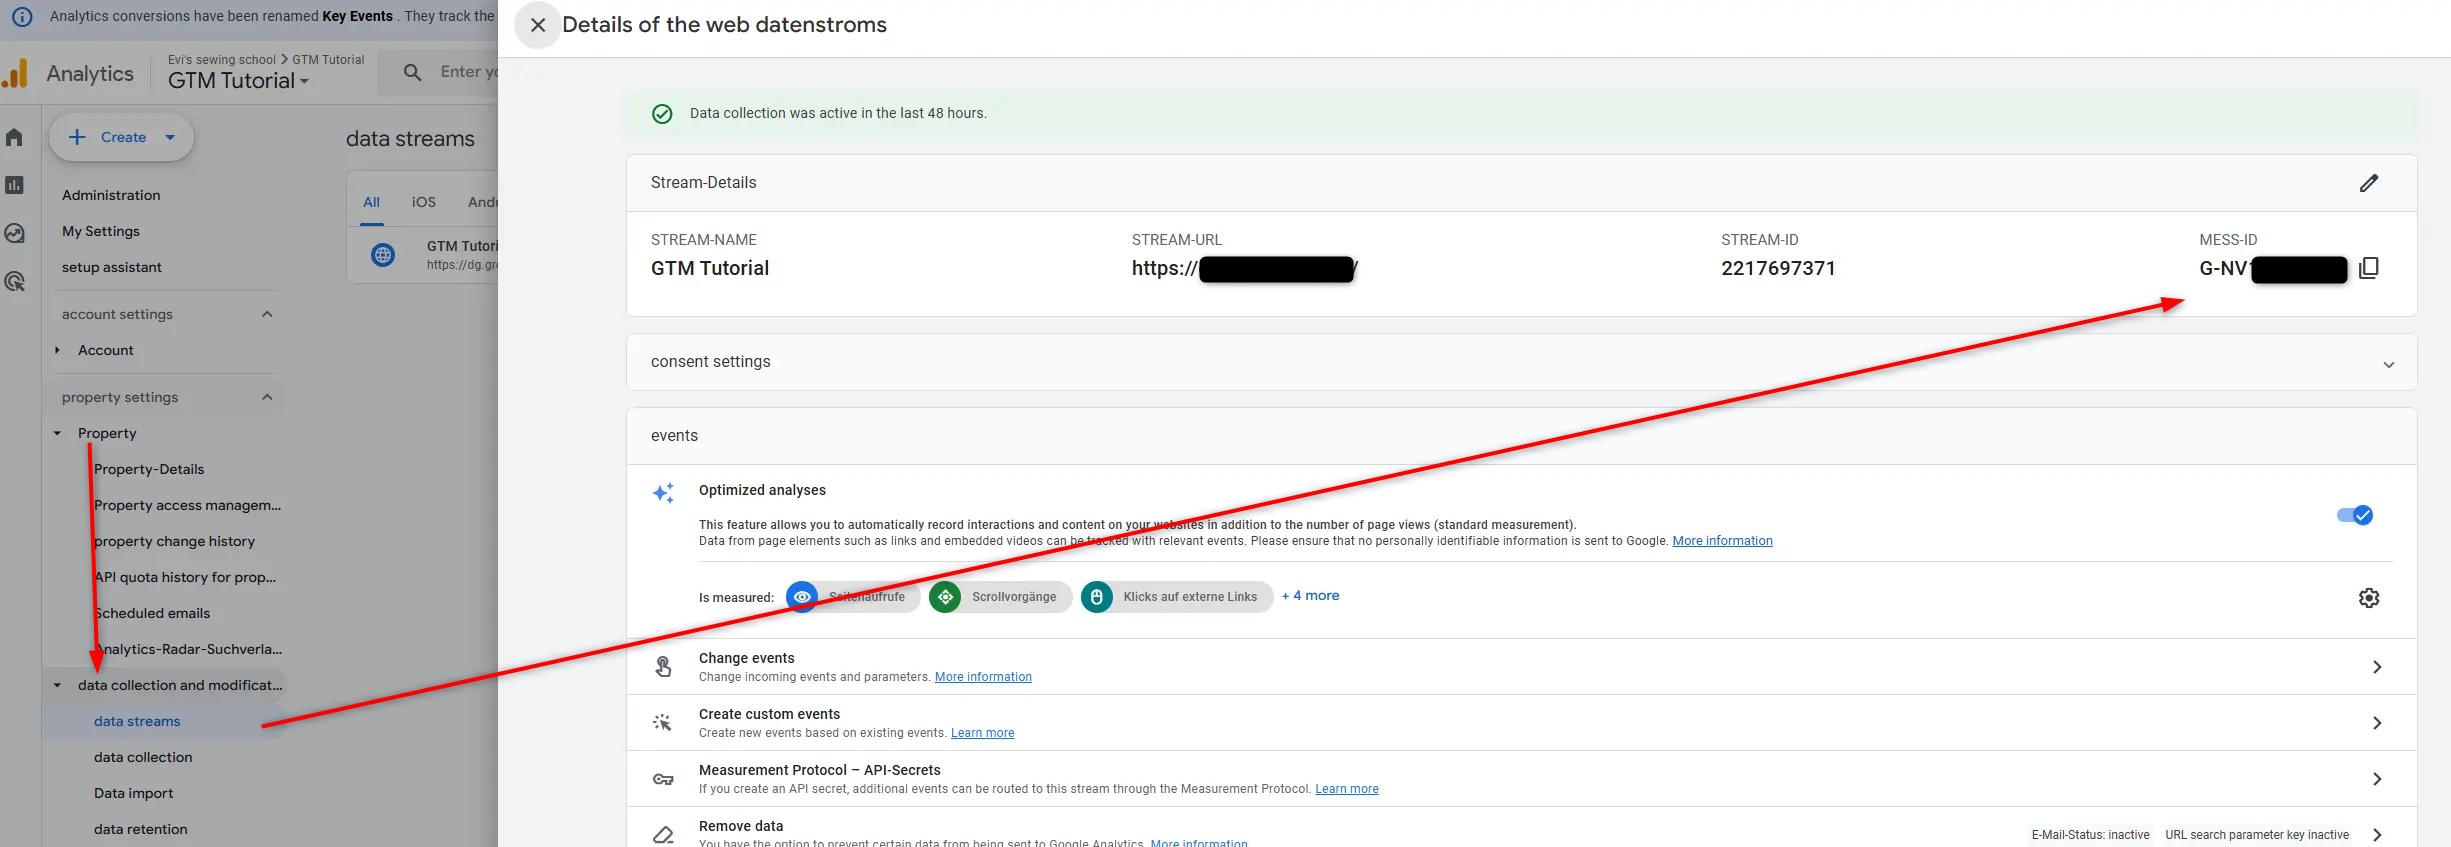Screen dimensions: 2451x847
Task: Click Learn more link under Measurement Protocol
Action: pos(1346,789)
